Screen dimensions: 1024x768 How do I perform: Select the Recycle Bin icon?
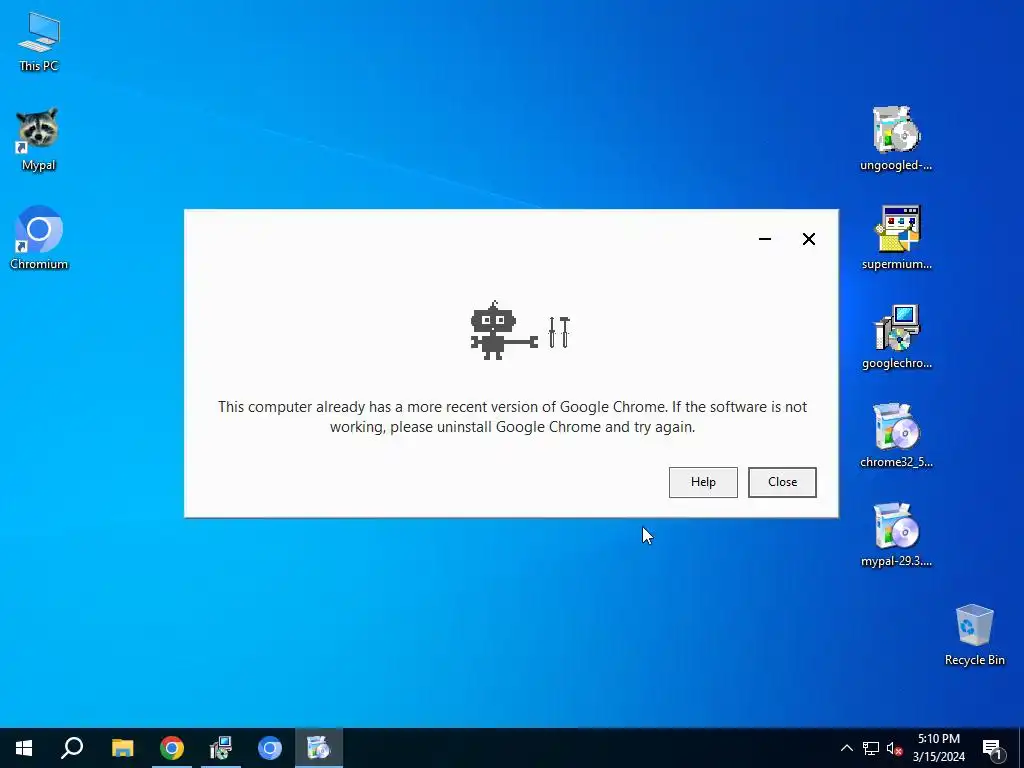pos(974,635)
